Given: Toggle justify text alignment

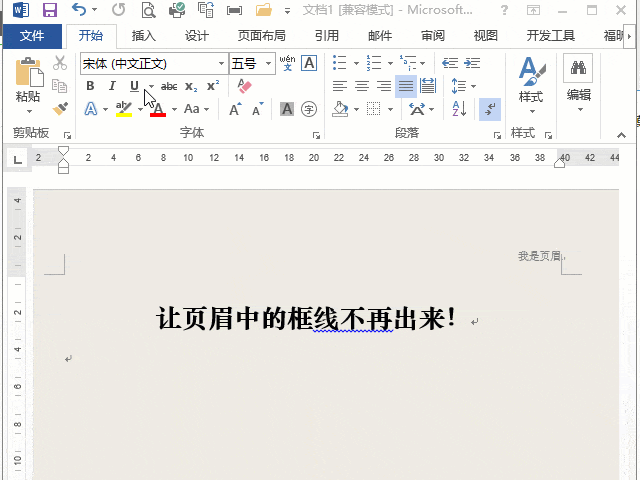Looking at the screenshot, I should 406,86.
